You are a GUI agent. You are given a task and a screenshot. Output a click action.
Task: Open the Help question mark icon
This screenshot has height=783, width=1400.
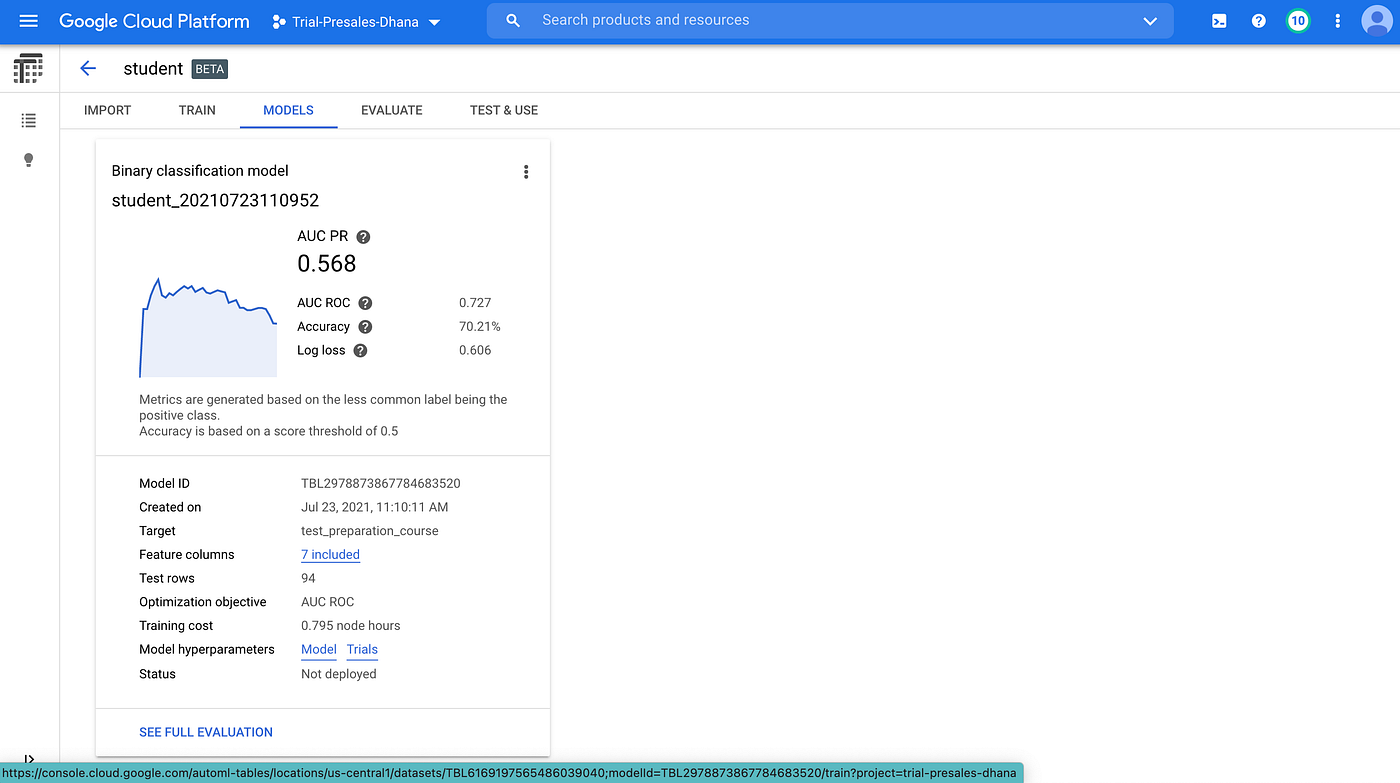(x=1258, y=20)
